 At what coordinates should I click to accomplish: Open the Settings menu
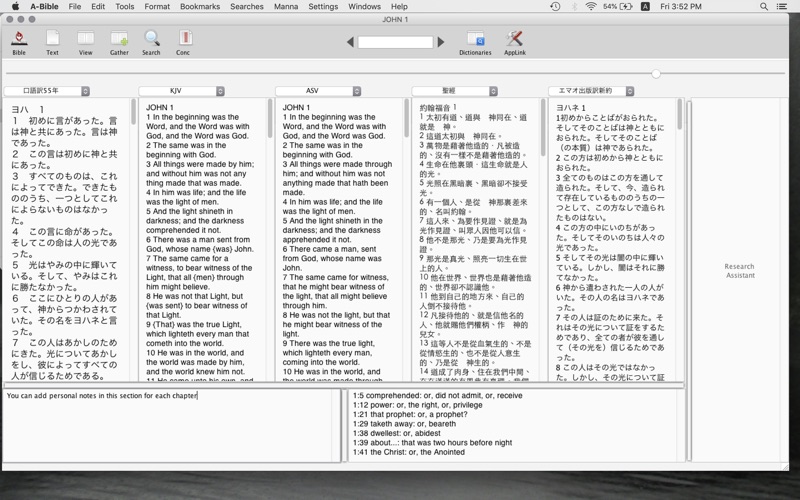(323, 7)
